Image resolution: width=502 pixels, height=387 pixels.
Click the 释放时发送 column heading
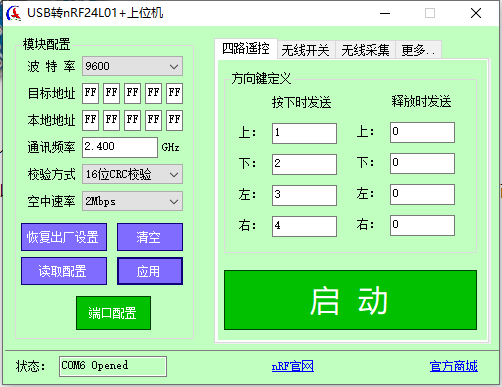421,101
